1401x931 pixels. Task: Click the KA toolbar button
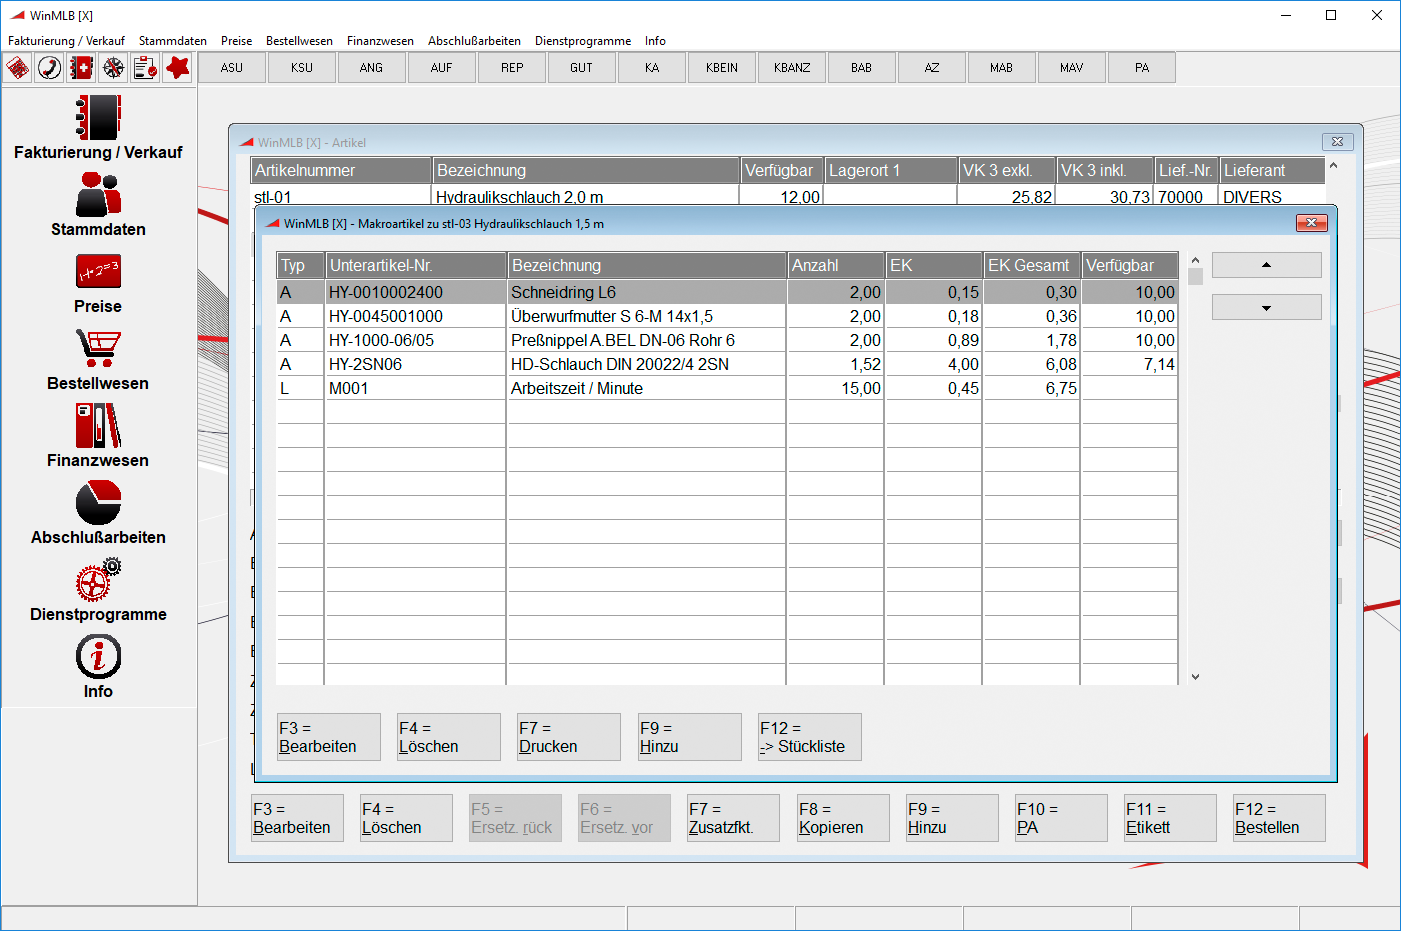tap(652, 68)
